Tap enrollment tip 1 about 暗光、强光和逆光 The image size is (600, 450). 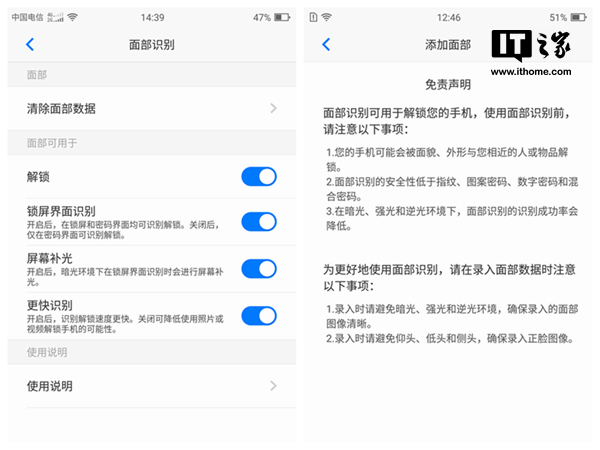452,316
